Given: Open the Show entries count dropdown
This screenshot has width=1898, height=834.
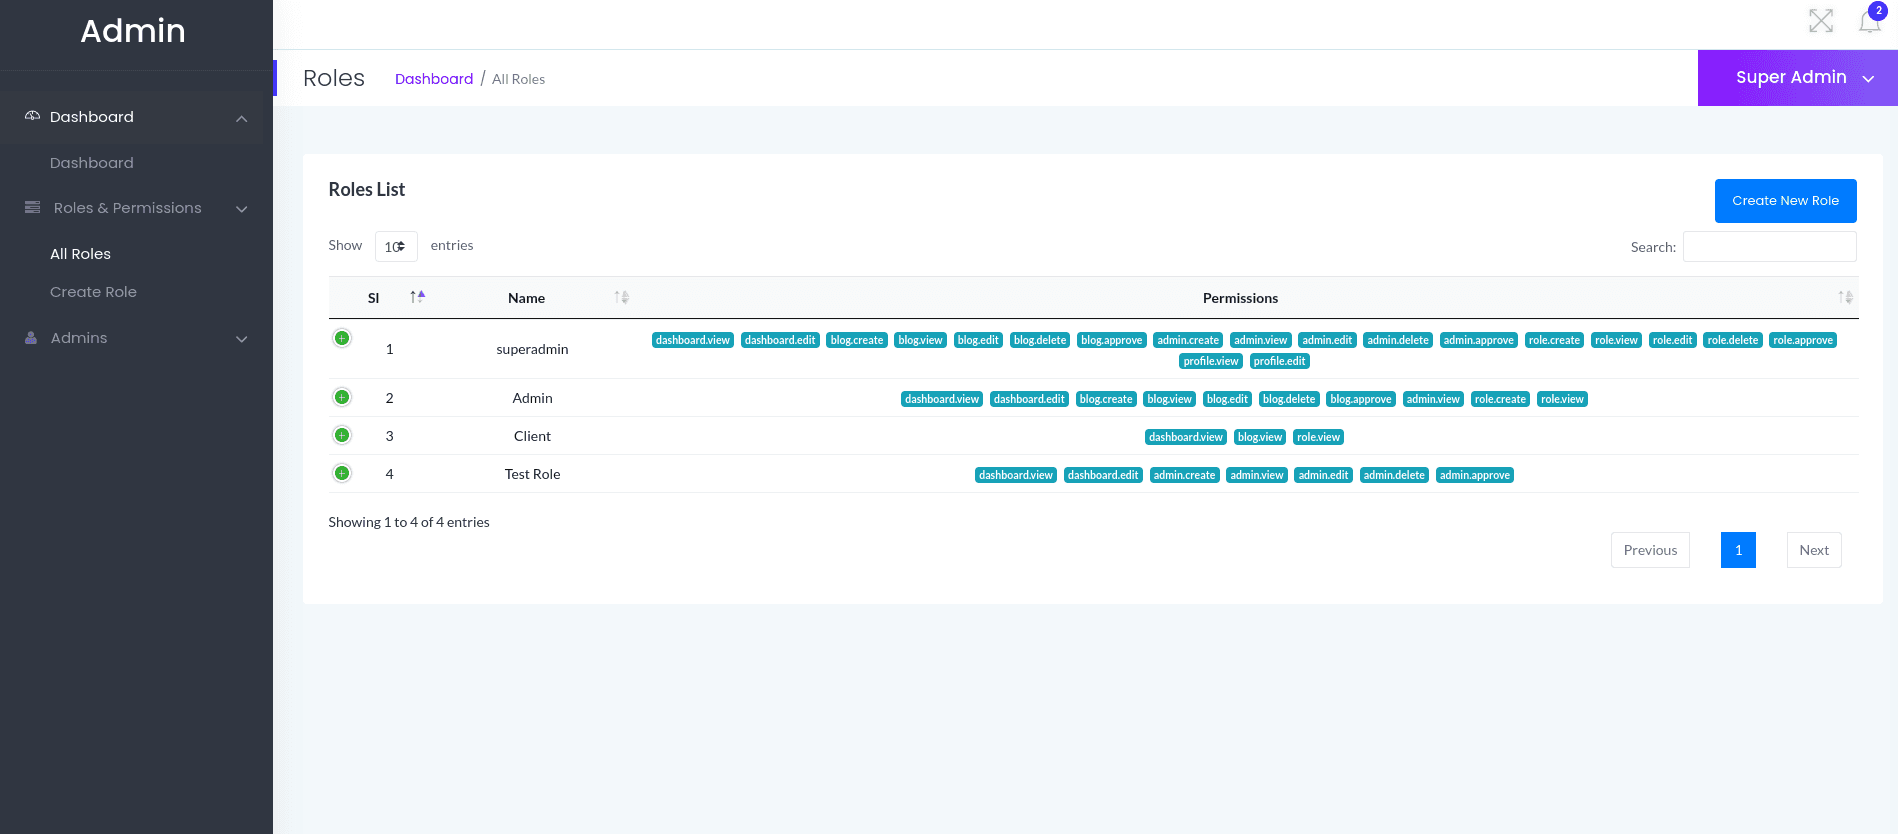Looking at the screenshot, I should click(396, 246).
